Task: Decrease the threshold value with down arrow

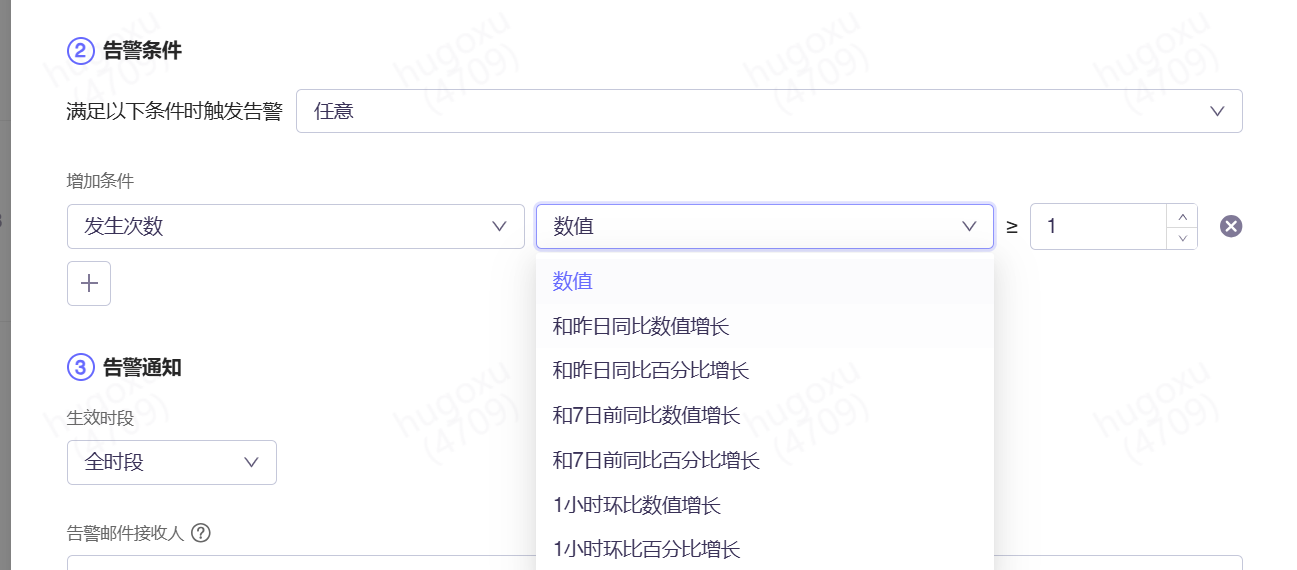Action: (x=1182, y=238)
